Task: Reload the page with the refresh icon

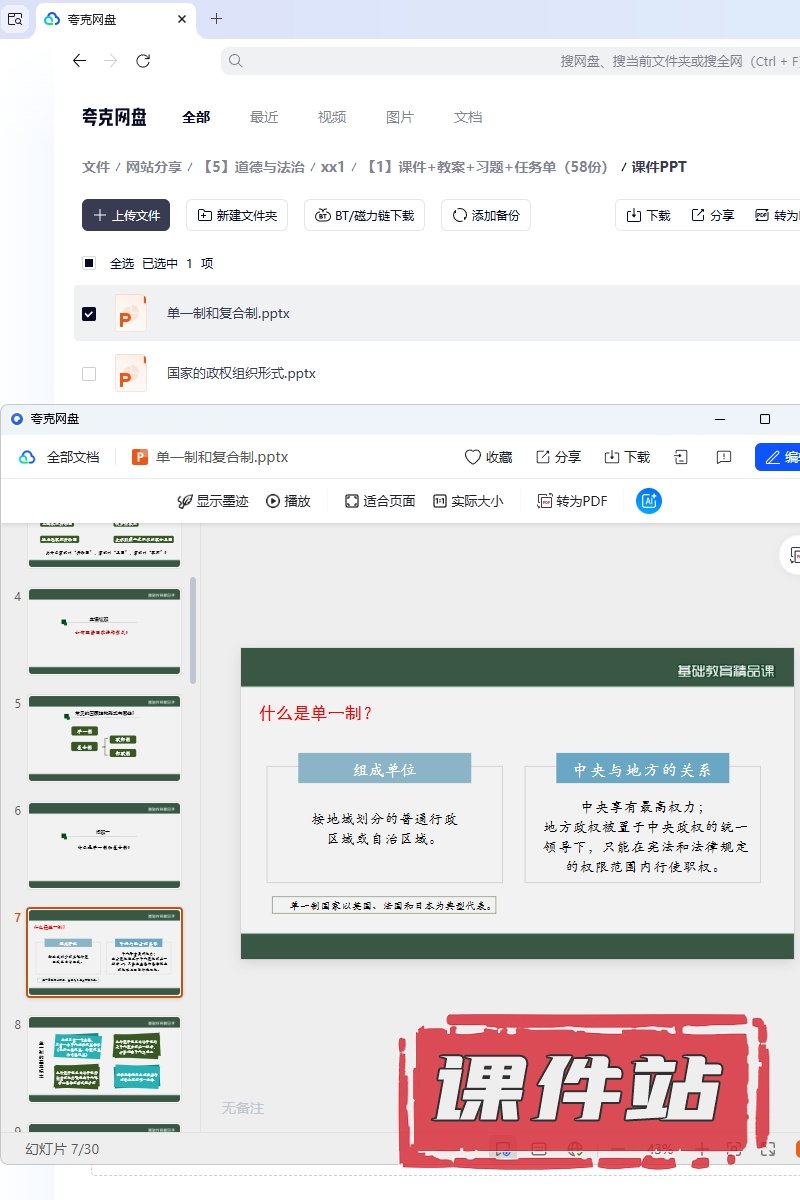Action: pos(143,61)
